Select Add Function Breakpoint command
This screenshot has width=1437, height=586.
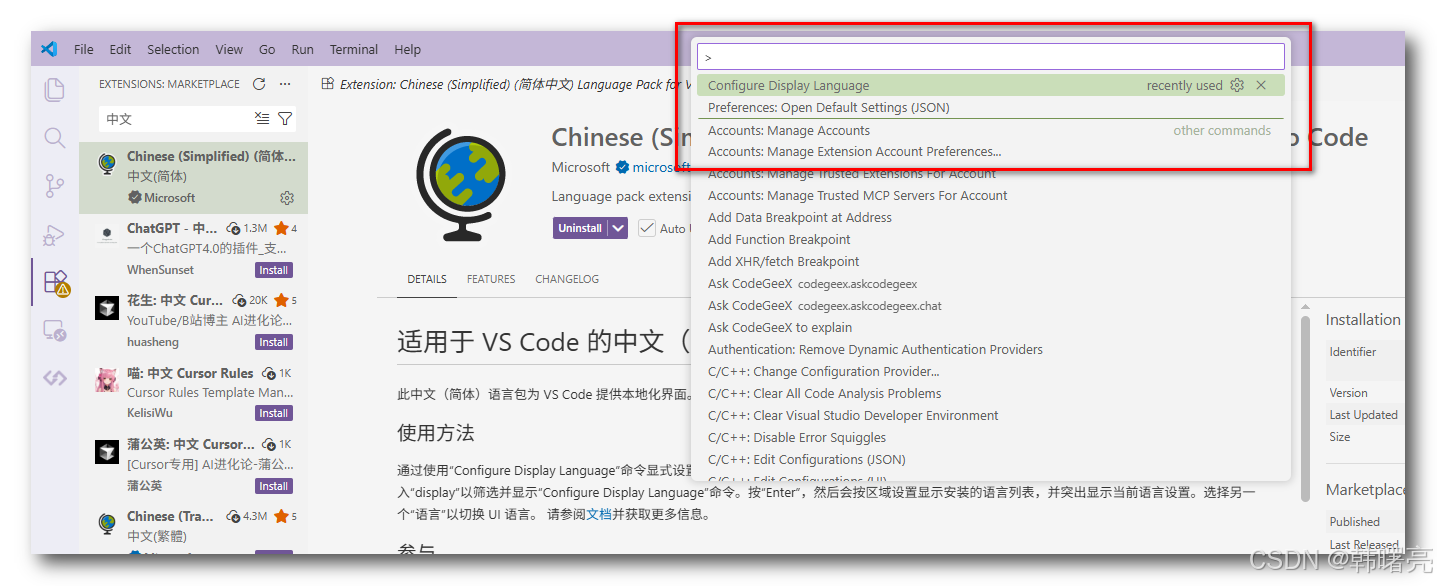coord(990,240)
